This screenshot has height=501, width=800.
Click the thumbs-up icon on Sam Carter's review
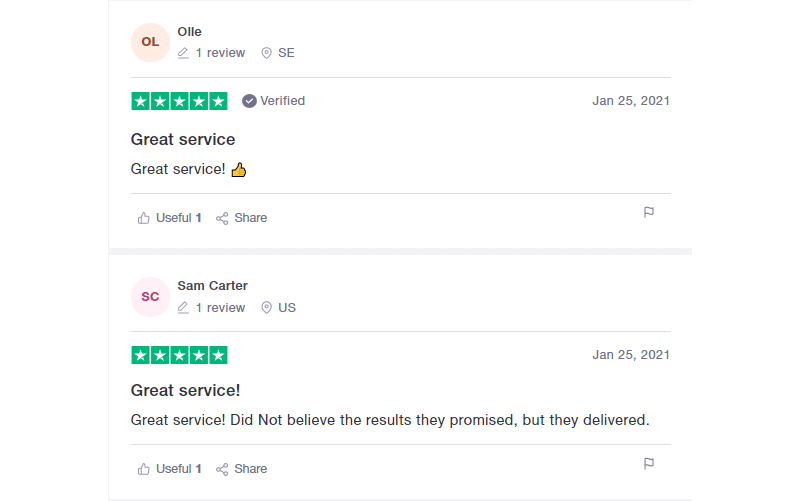point(143,469)
